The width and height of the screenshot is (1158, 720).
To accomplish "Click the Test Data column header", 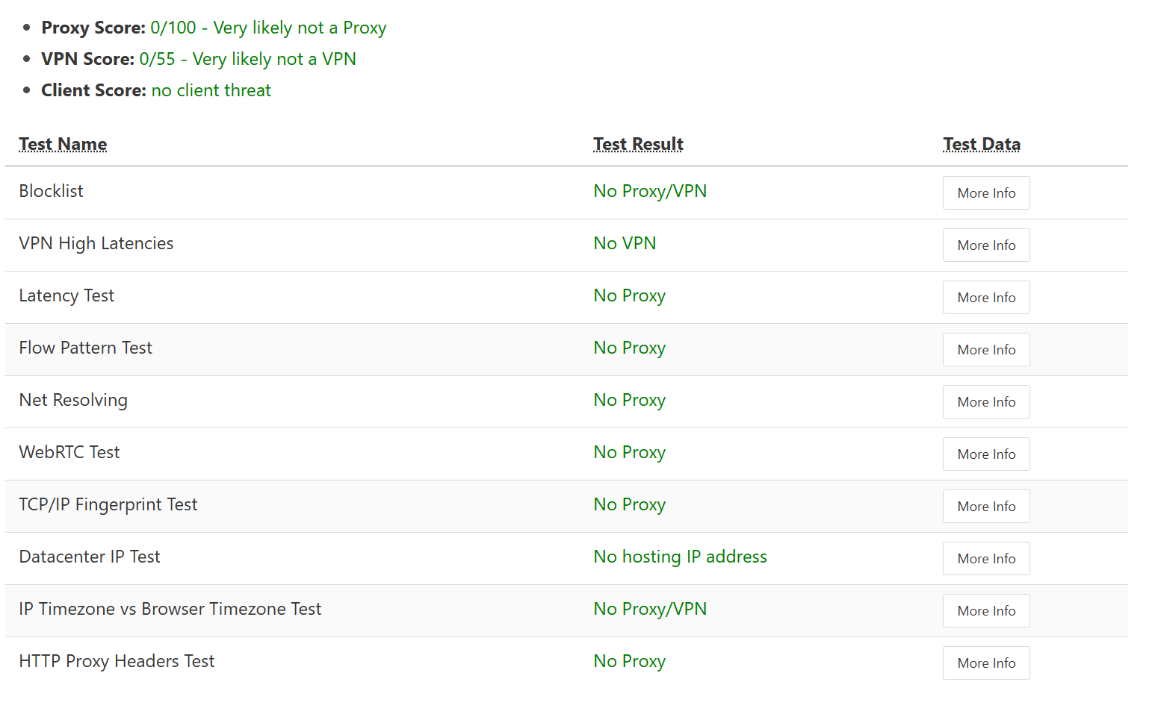I will pos(981,144).
